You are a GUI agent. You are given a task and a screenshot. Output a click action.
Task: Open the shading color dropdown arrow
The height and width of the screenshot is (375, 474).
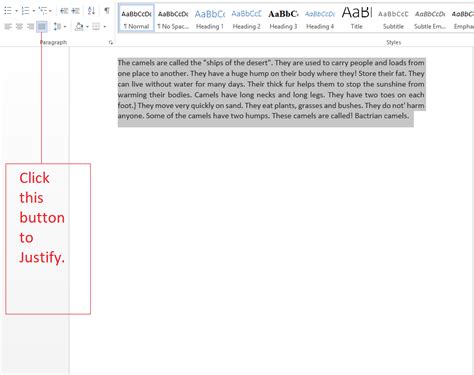pyautogui.click(x=87, y=26)
